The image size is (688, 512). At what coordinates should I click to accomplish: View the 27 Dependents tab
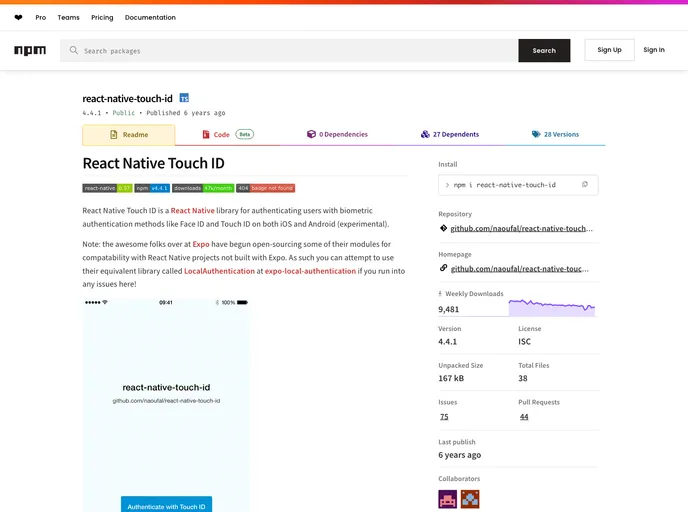click(450, 135)
